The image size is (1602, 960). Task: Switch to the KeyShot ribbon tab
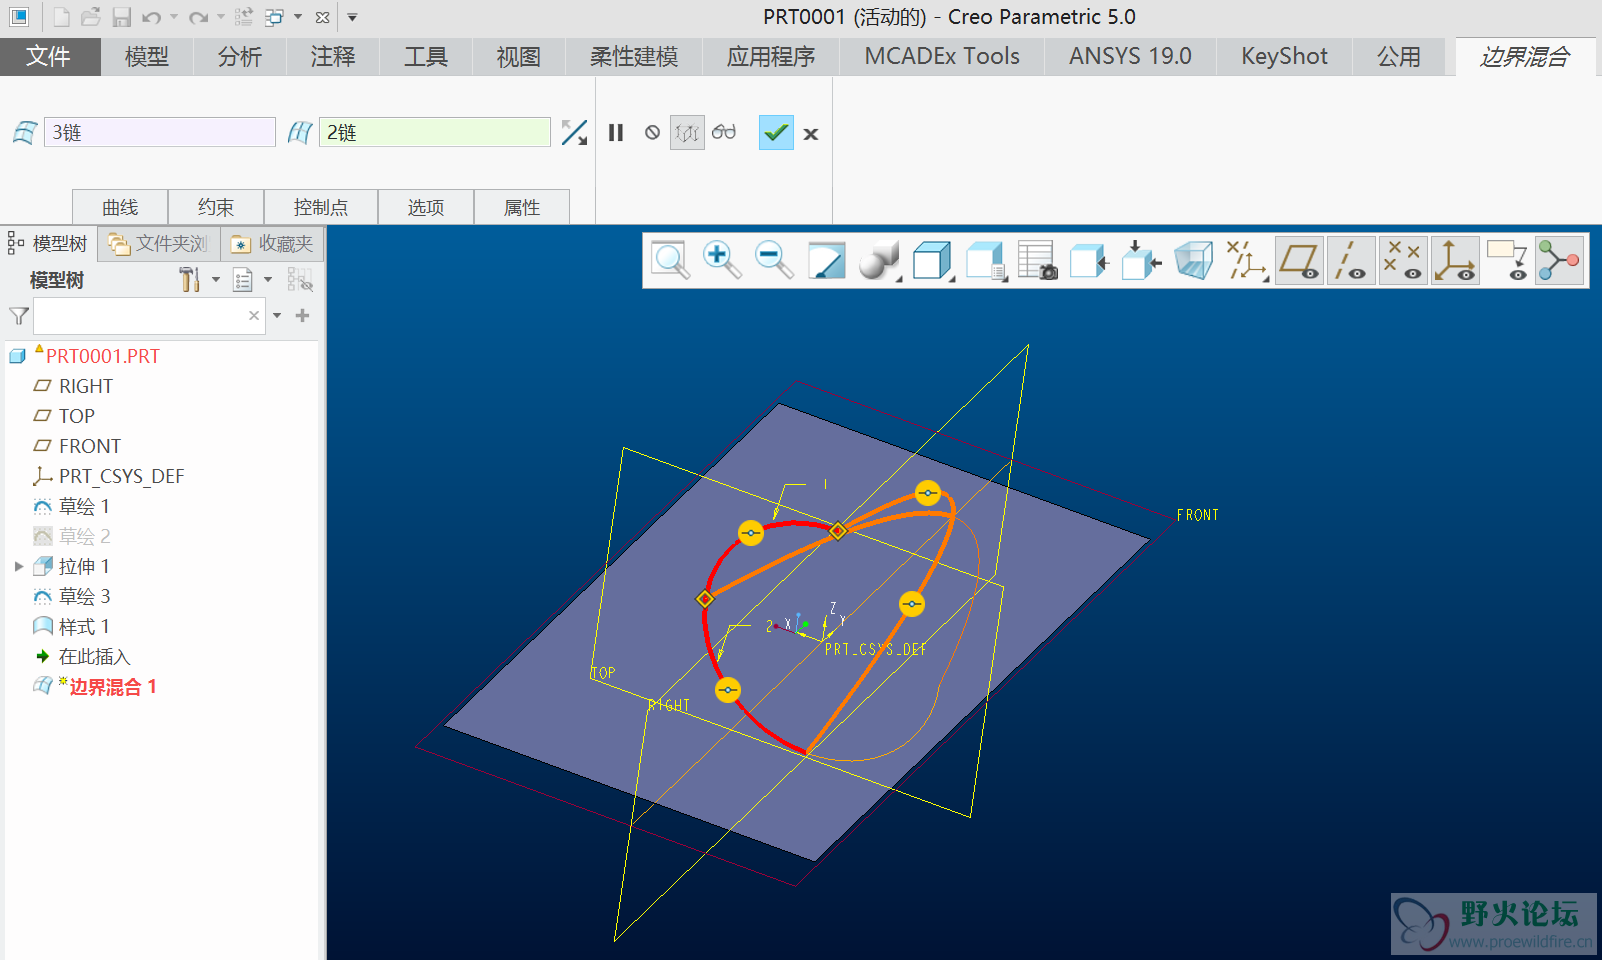click(x=1284, y=57)
